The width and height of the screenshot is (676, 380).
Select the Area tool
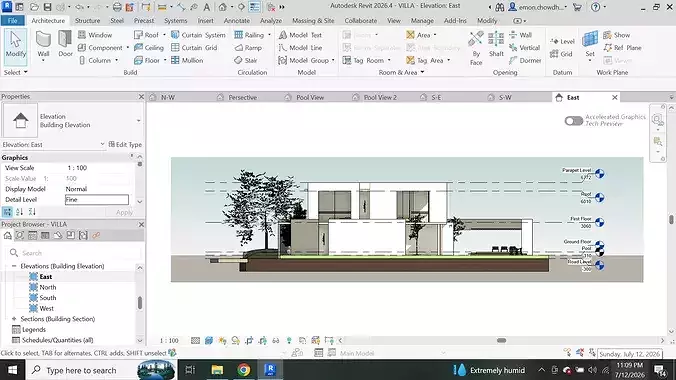pos(418,35)
